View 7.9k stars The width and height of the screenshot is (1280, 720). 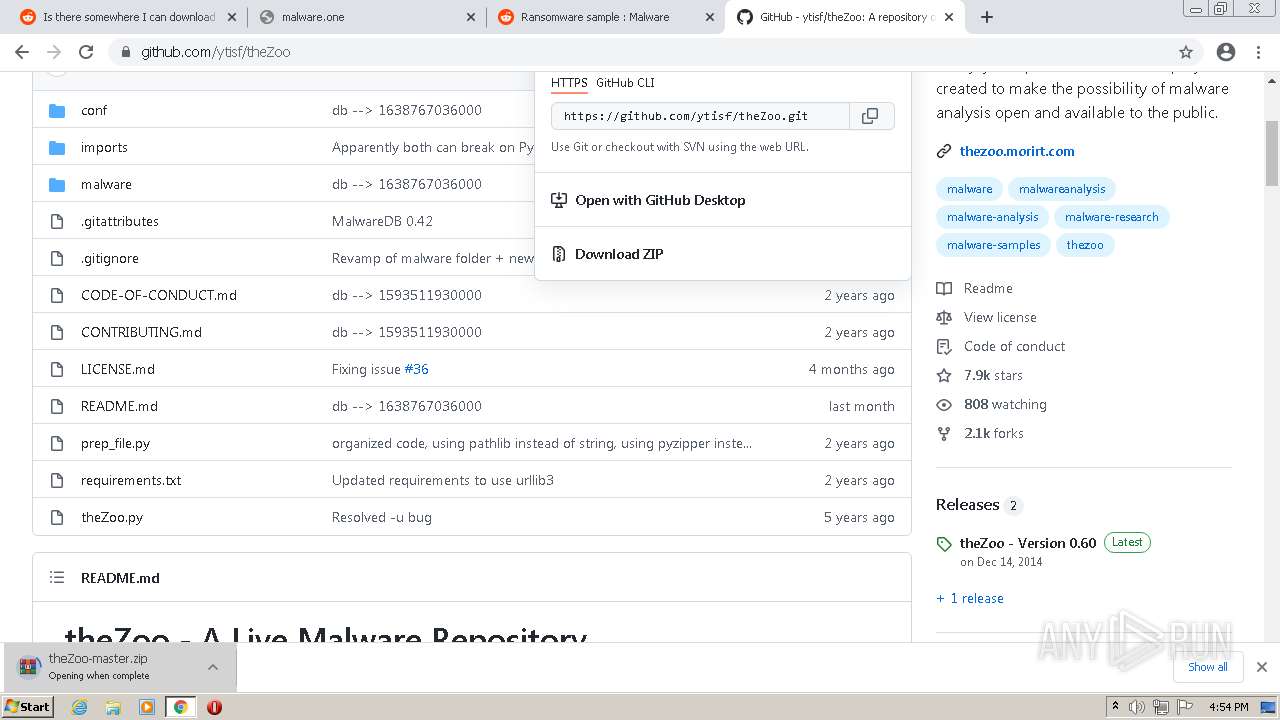coord(993,375)
